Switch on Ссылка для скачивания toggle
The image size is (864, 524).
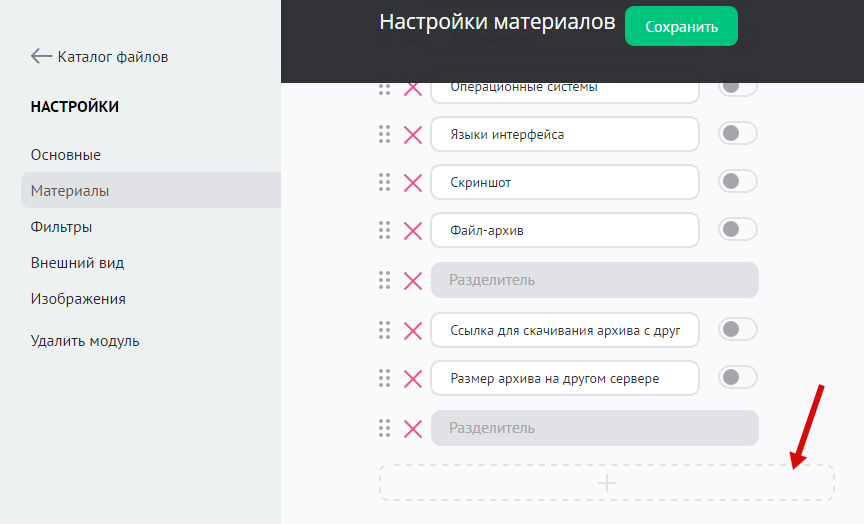point(737,329)
